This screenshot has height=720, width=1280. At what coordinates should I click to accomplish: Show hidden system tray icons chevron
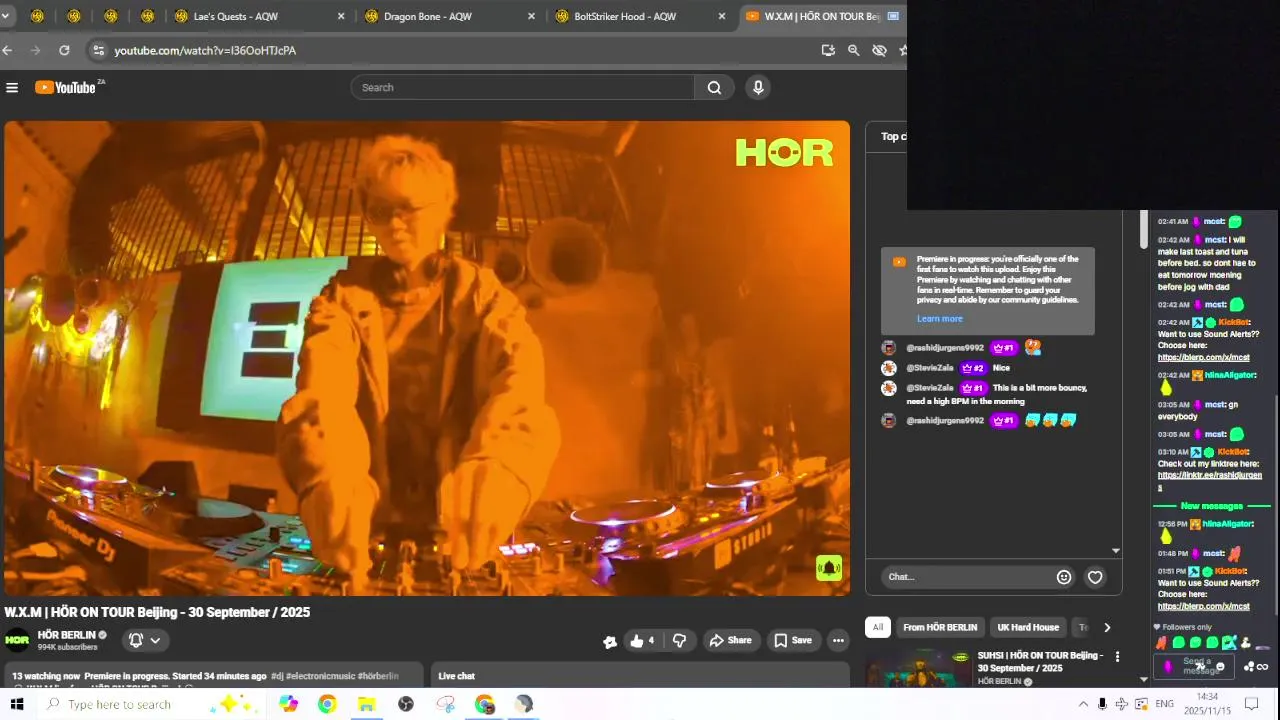click(x=1083, y=704)
